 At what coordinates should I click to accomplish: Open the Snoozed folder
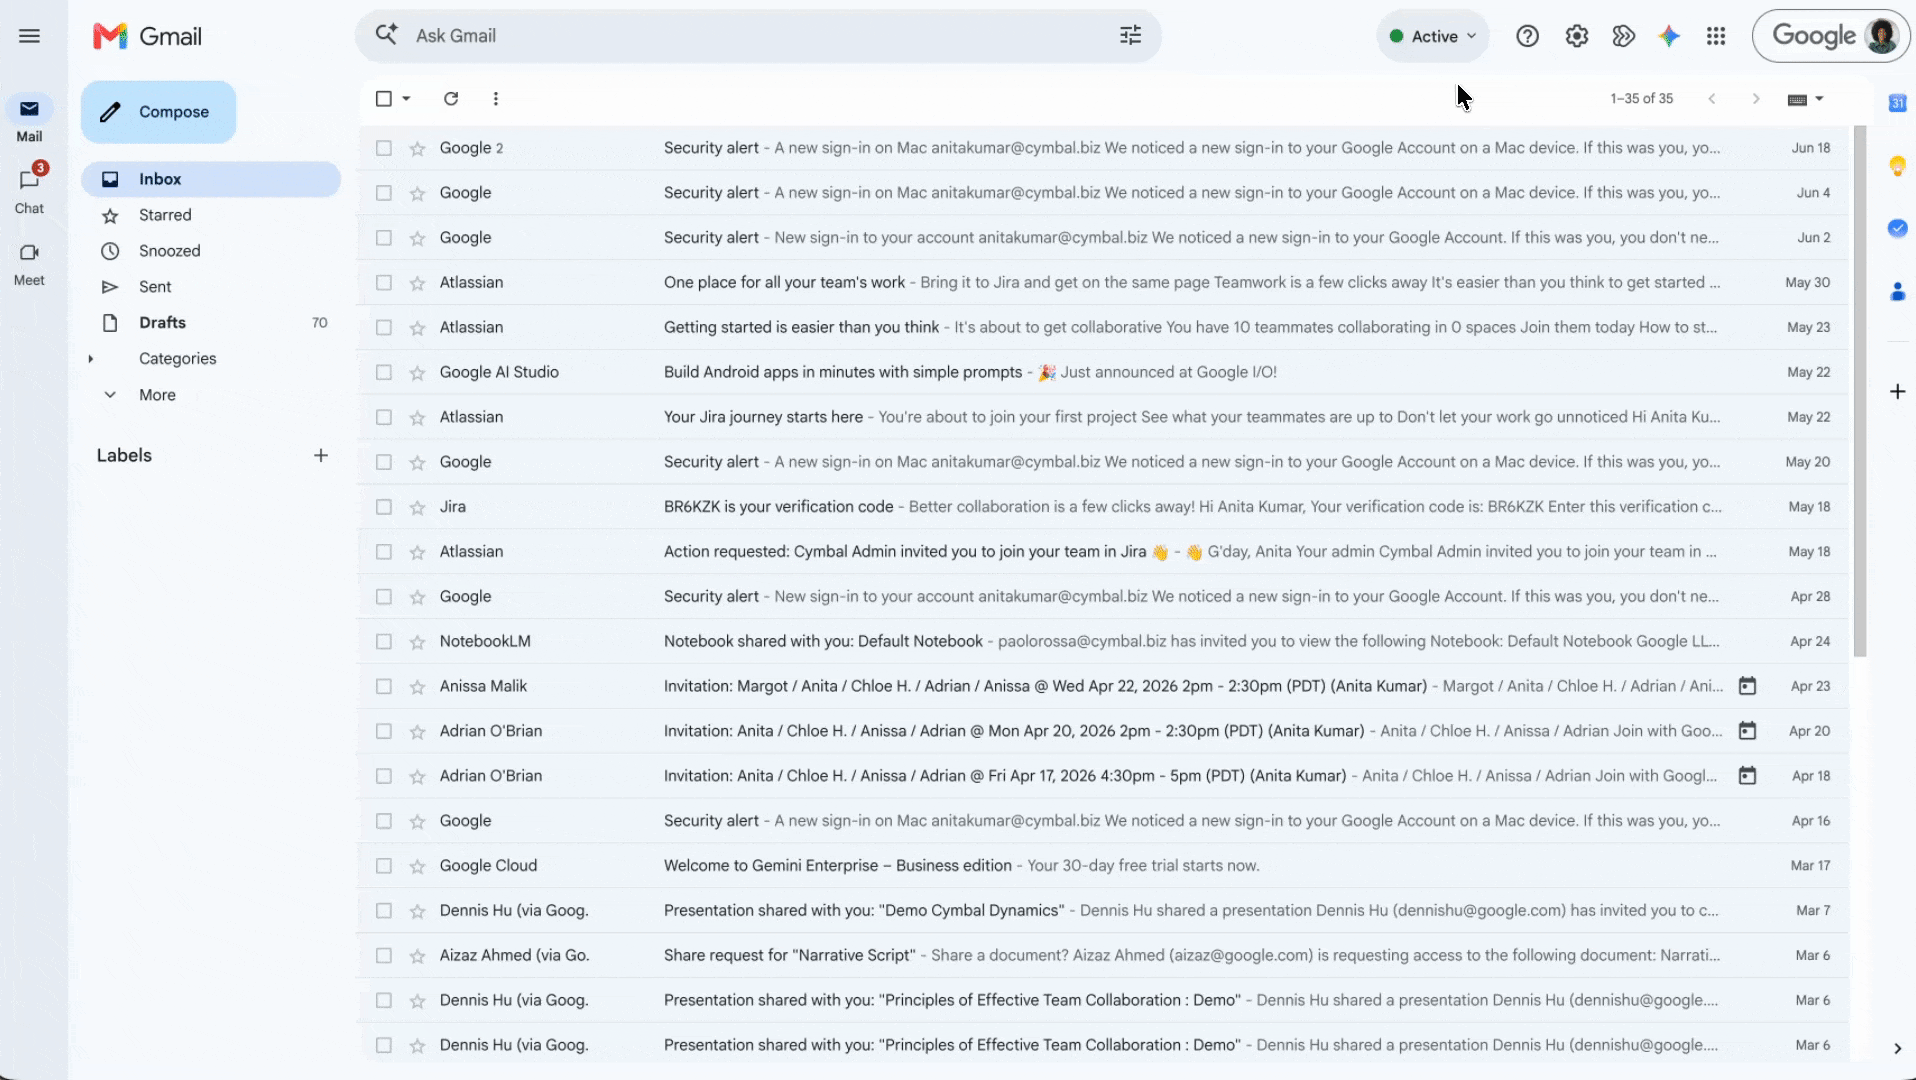pos(211,251)
